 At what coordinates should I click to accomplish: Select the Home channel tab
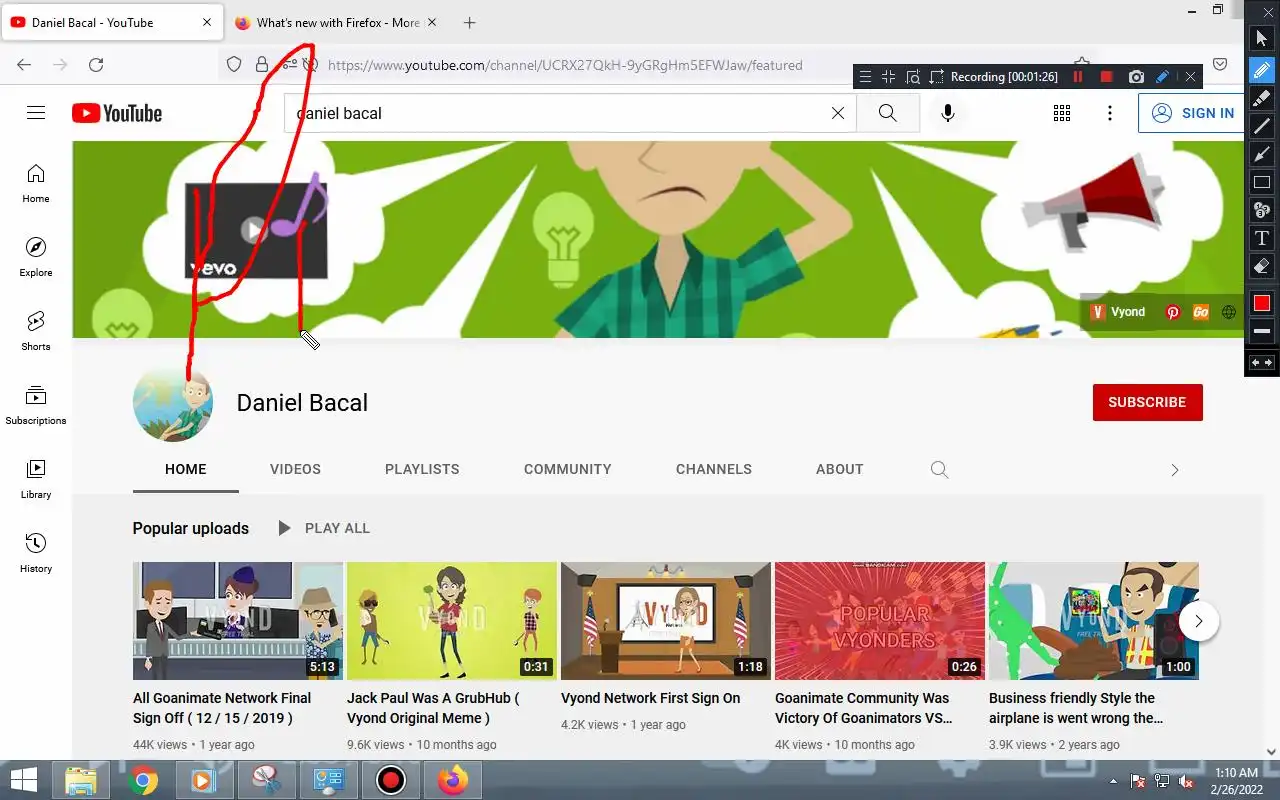pos(185,469)
